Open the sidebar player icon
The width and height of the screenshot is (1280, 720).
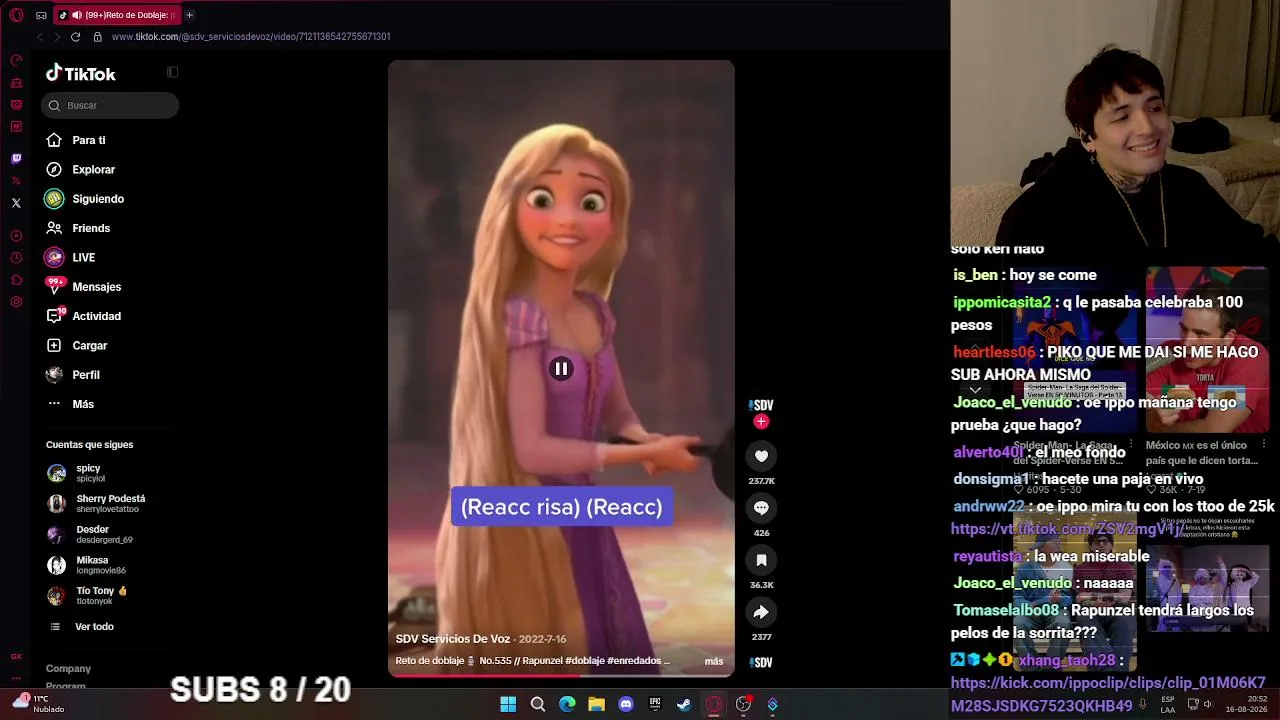click(x=16, y=236)
